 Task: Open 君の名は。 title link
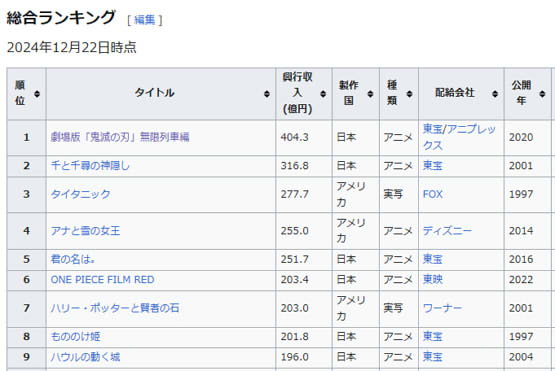pyautogui.click(x=73, y=259)
